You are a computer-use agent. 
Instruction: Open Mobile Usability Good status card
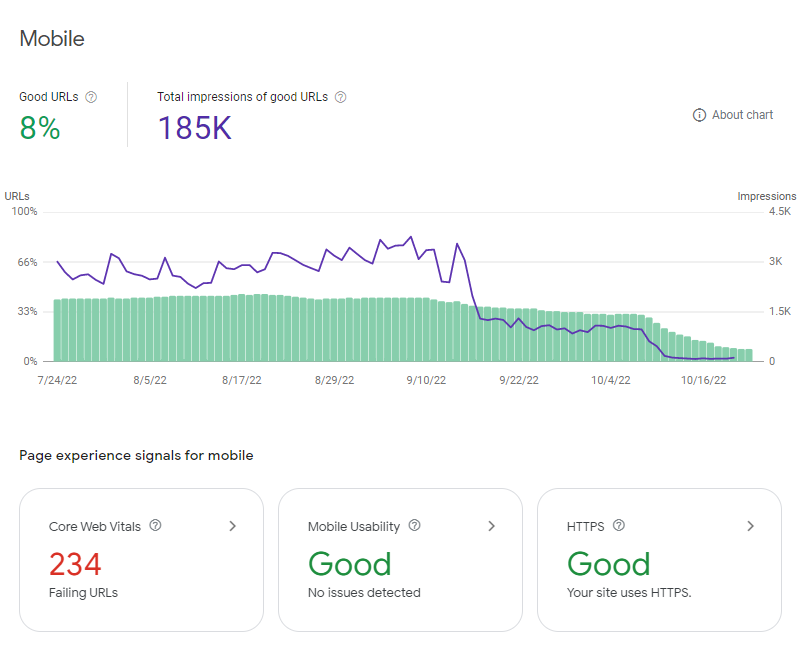400,560
